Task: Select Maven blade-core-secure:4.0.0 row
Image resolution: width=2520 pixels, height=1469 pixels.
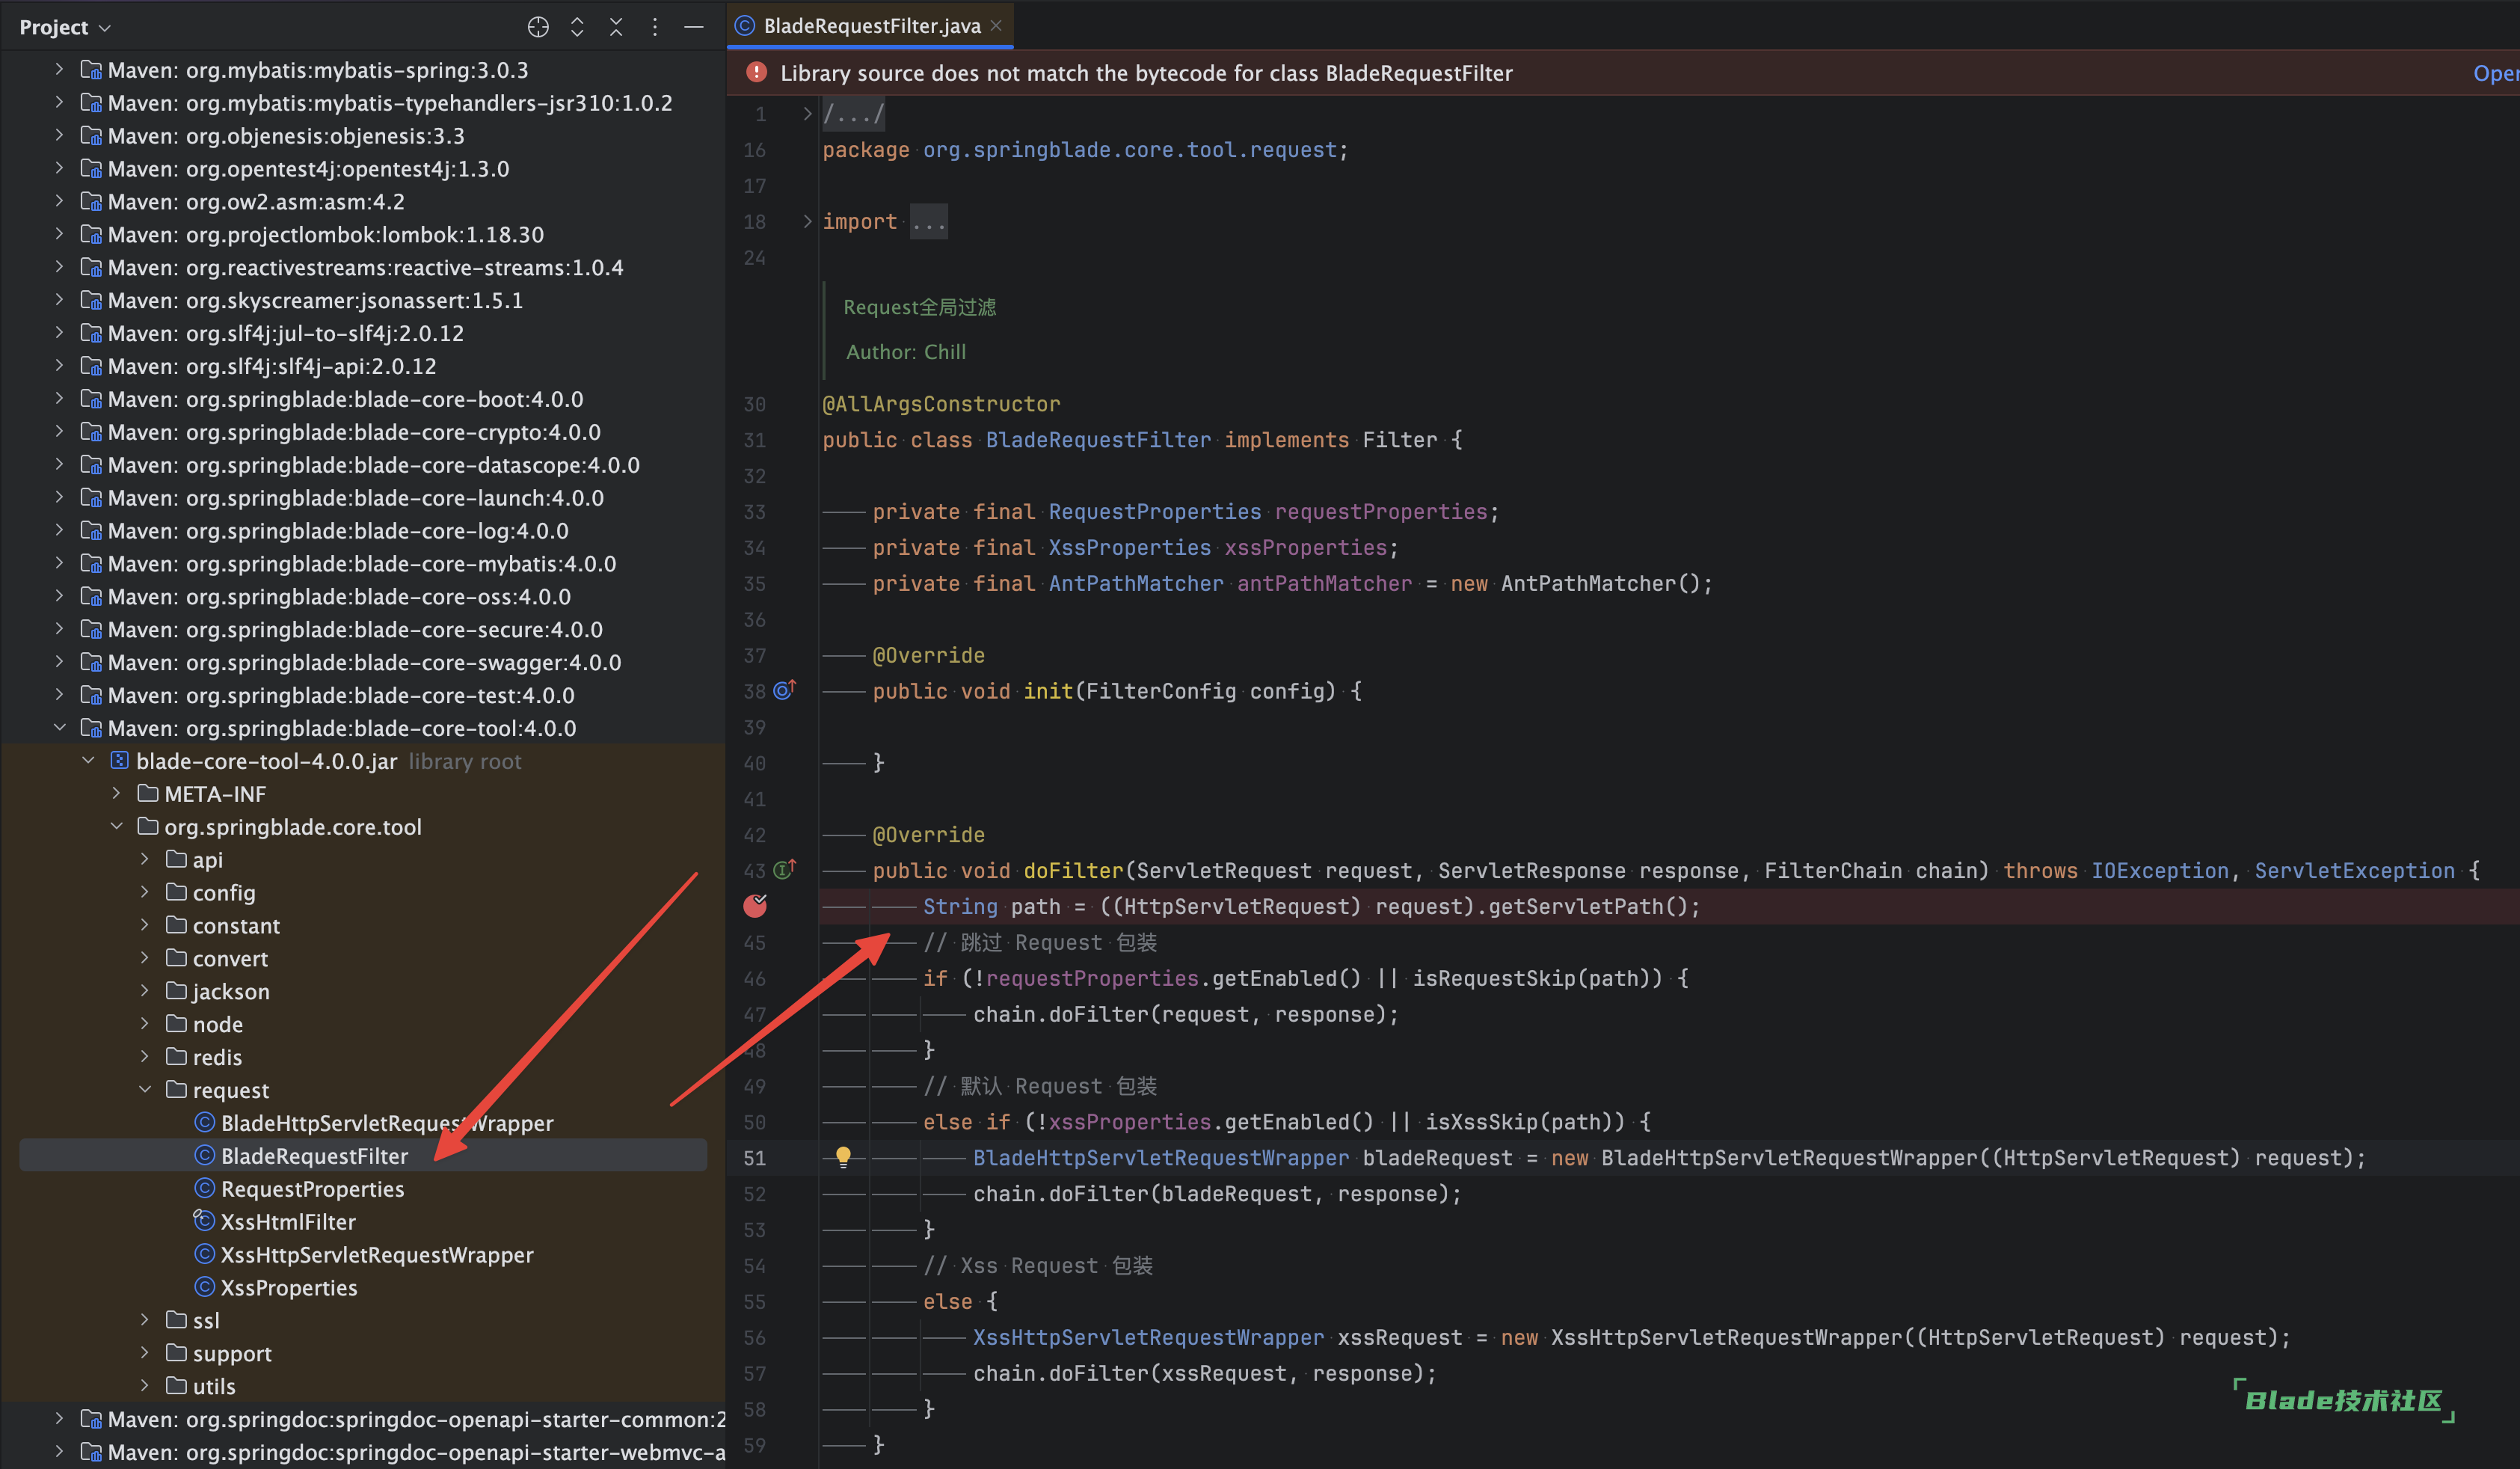Action: [362, 630]
